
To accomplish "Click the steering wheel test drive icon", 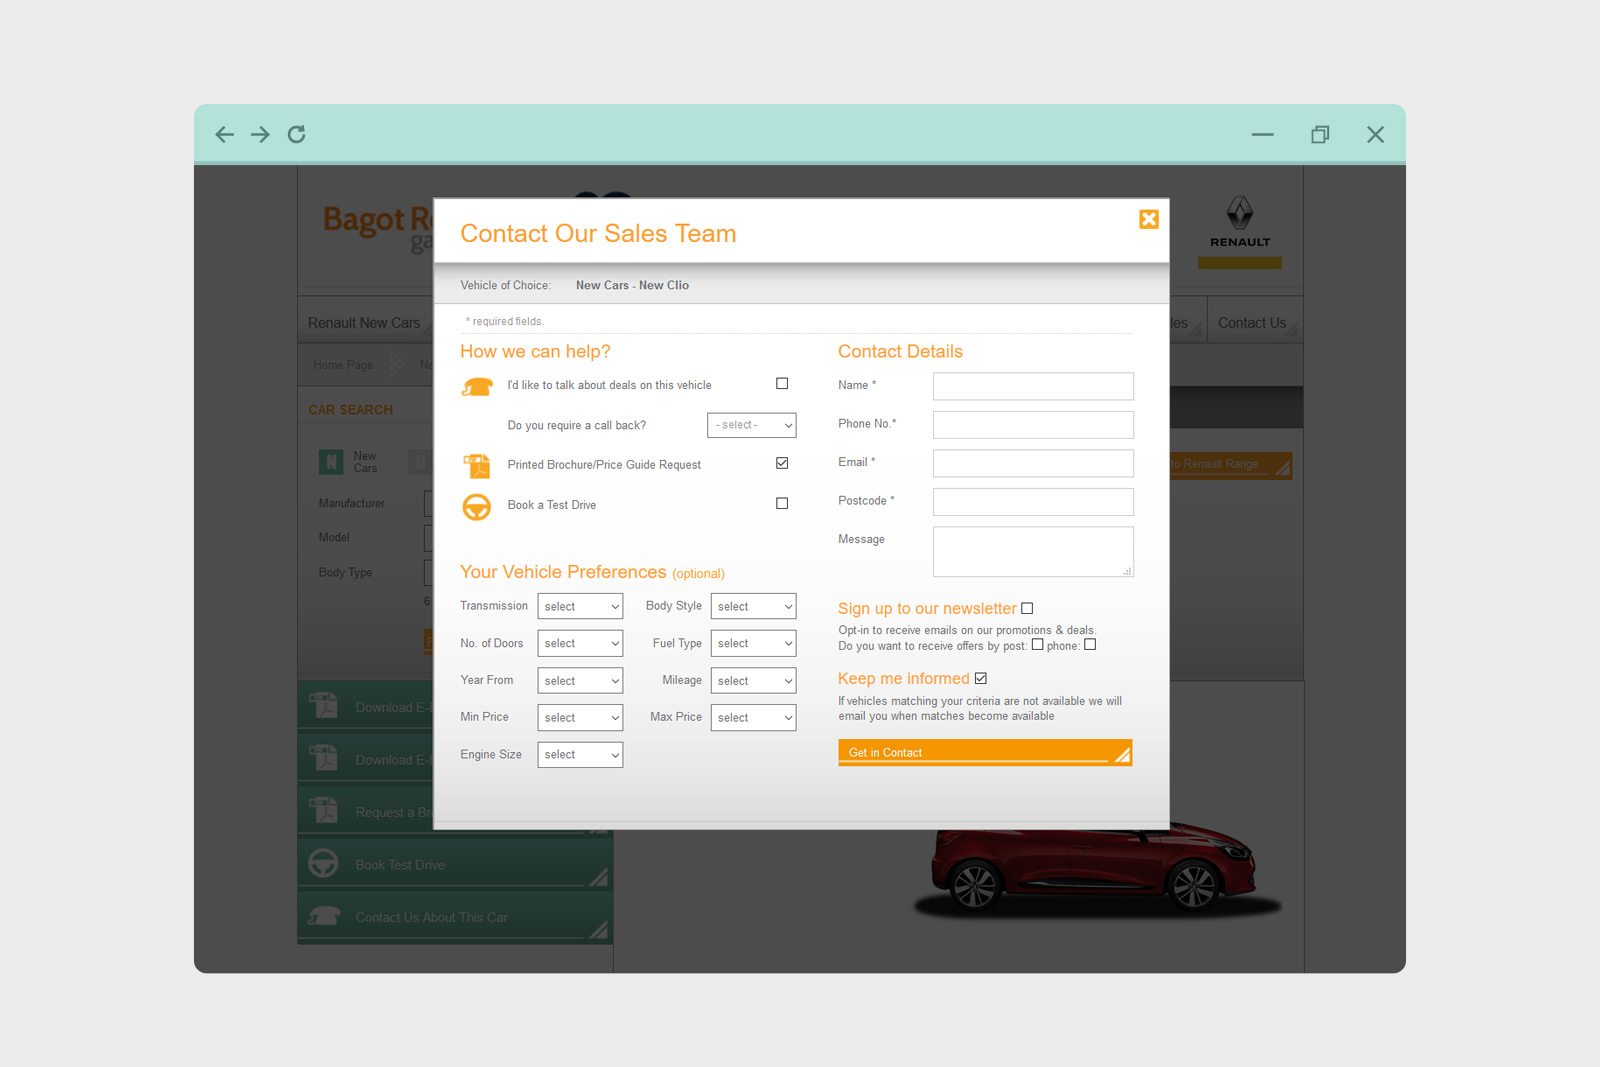I will pyautogui.click(x=477, y=507).
